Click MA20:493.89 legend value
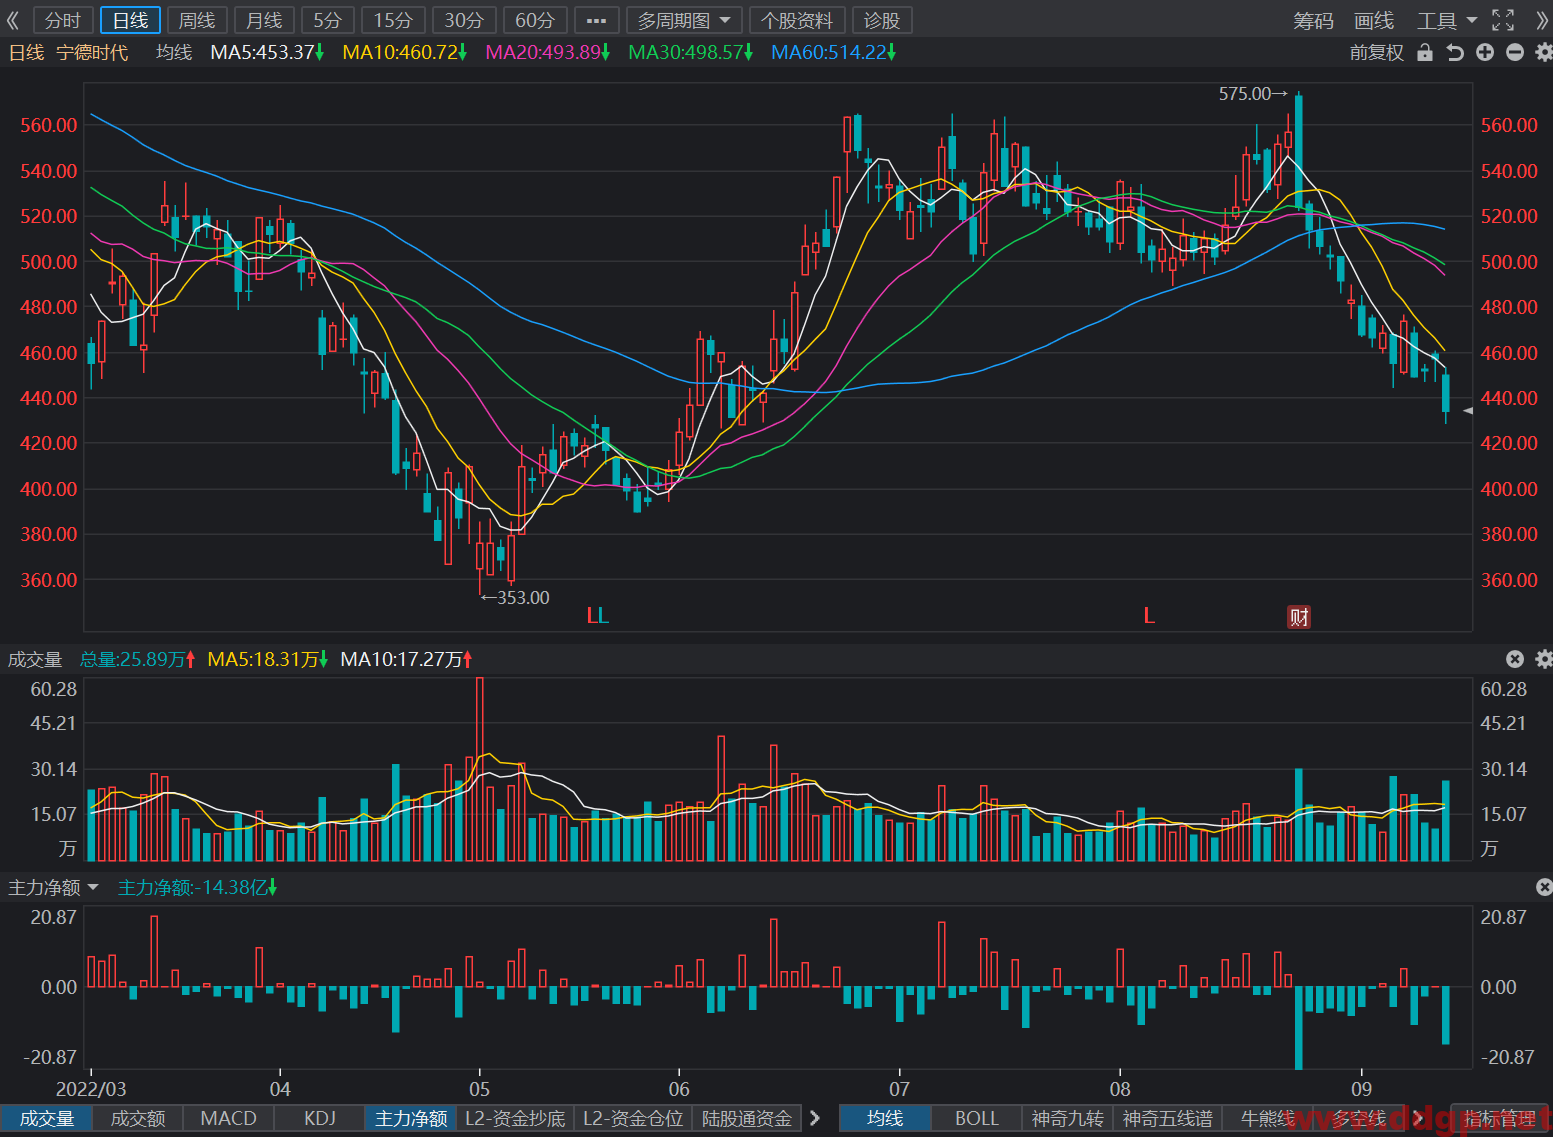1553x1137 pixels. (x=548, y=52)
